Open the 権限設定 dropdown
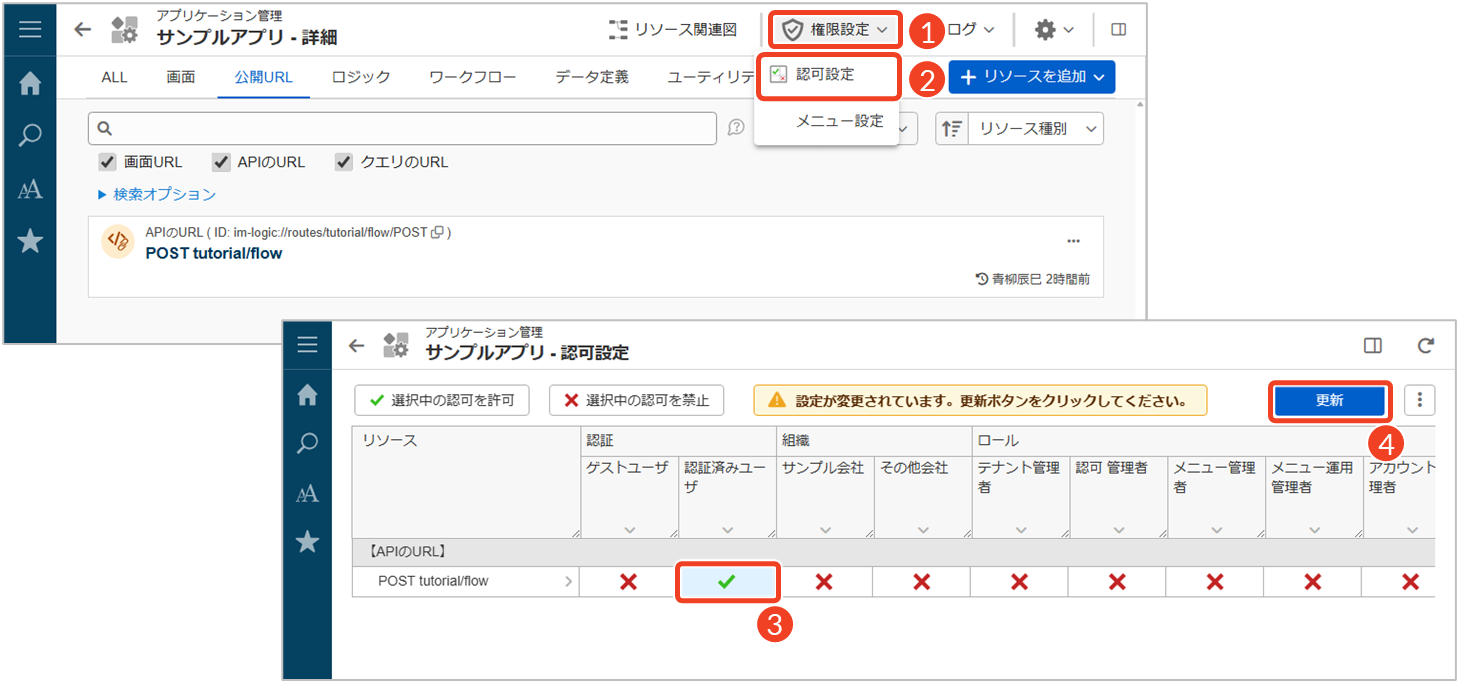This screenshot has width=1459, height=685. 836,30
